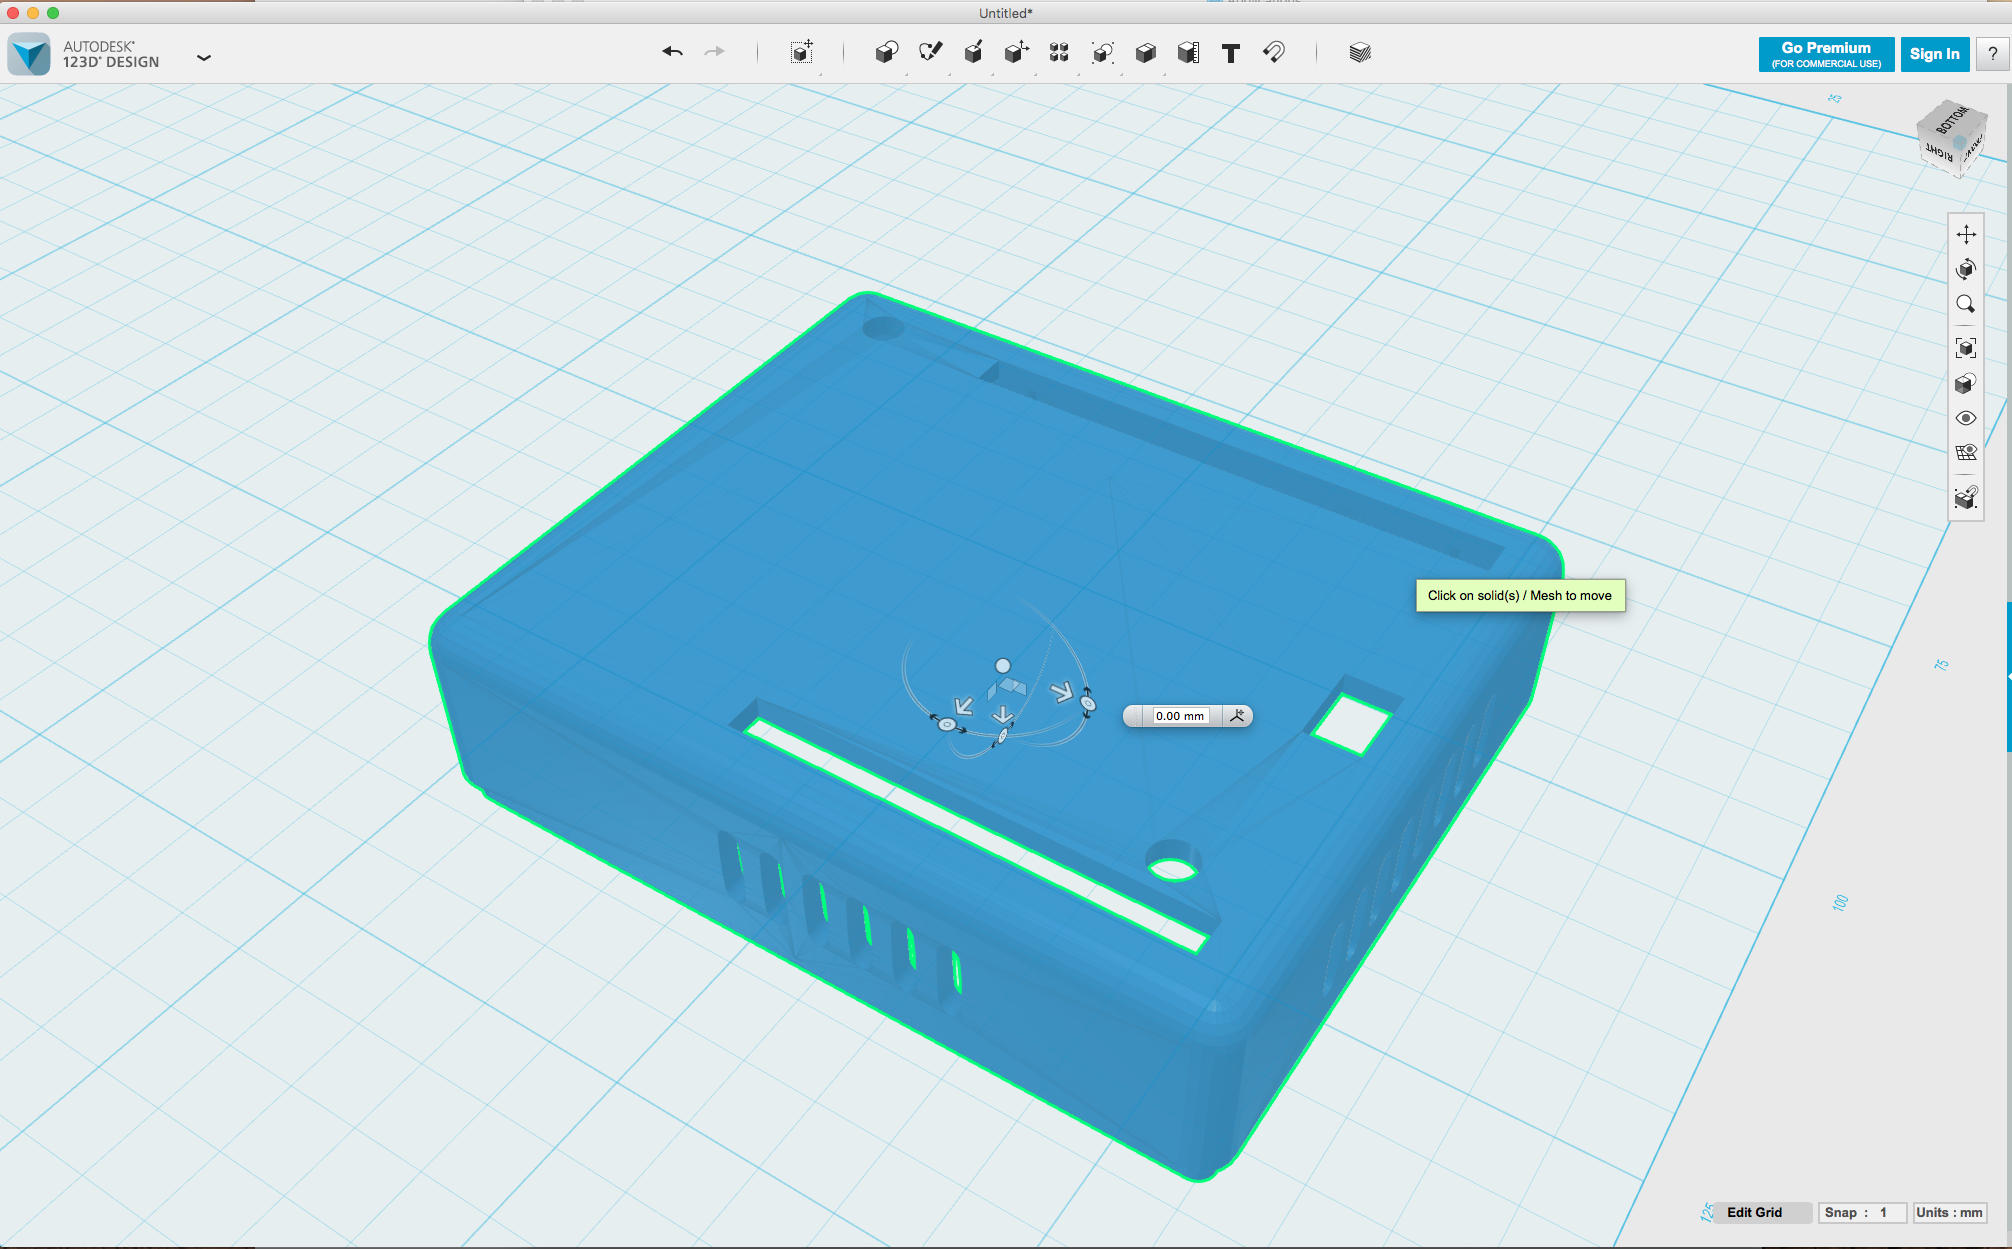Open the Grouping tool

tap(1102, 52)
